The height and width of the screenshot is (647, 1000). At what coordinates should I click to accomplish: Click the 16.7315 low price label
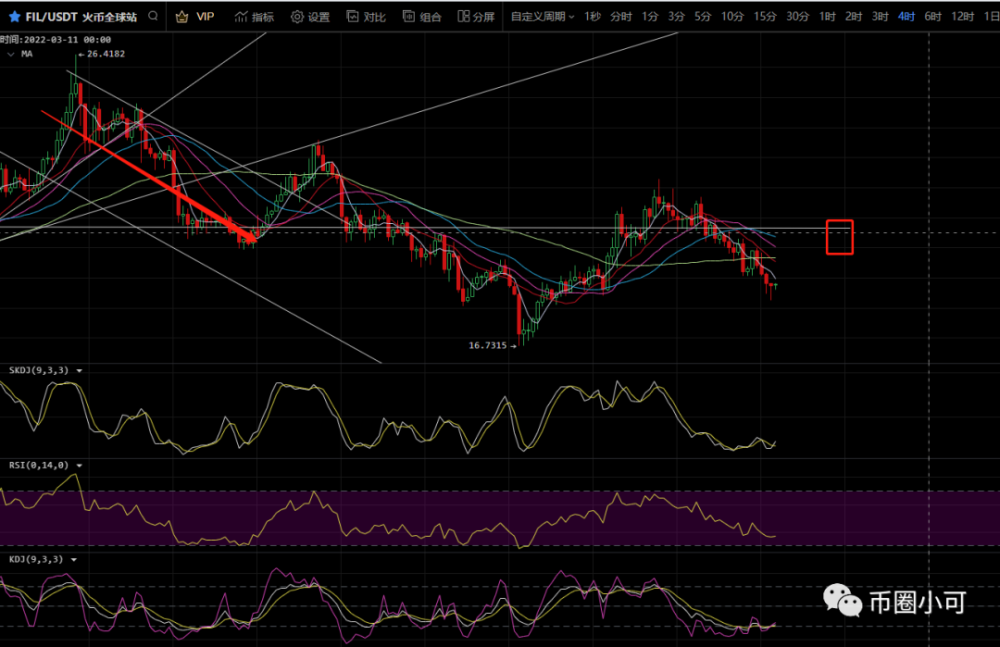point(487,345)
